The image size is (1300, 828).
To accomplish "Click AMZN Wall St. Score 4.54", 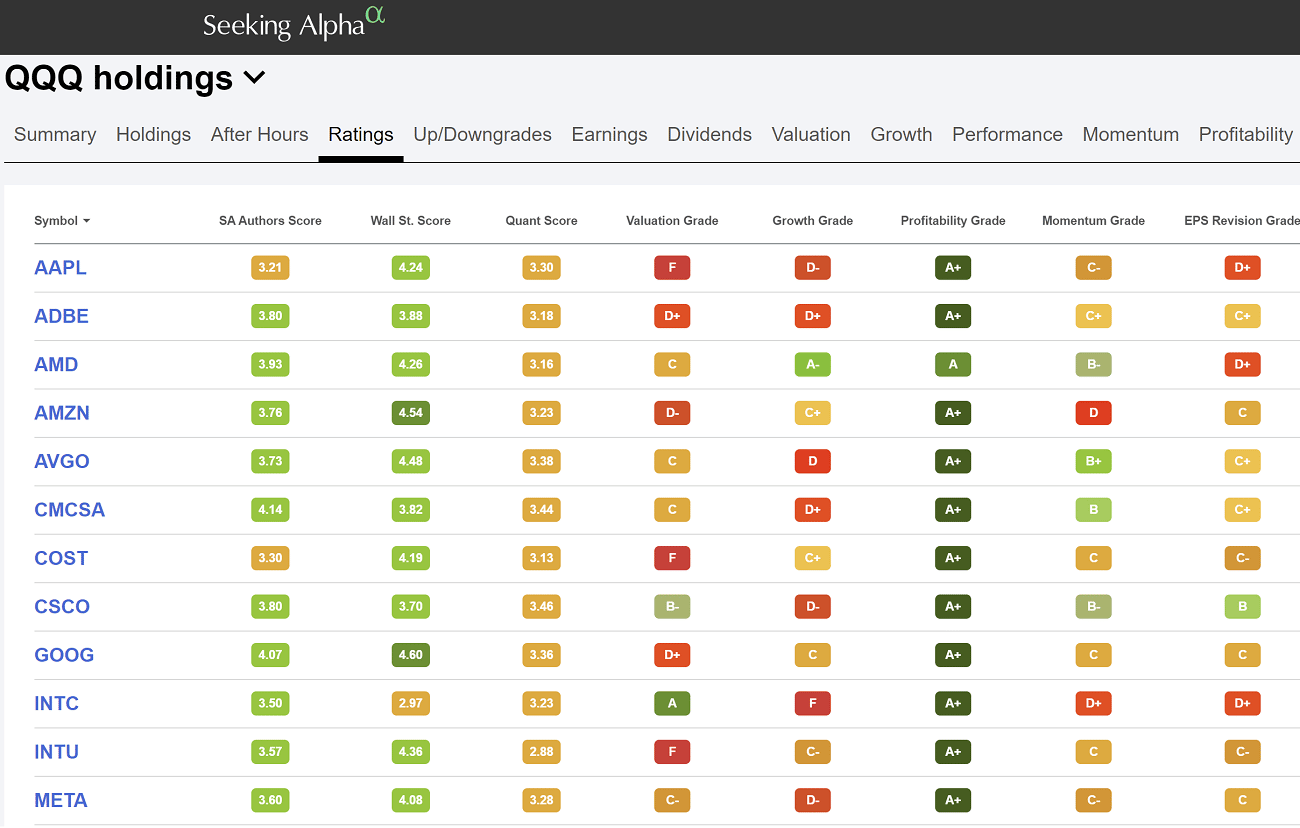I will pyautogui.click(x=411, y=413).
